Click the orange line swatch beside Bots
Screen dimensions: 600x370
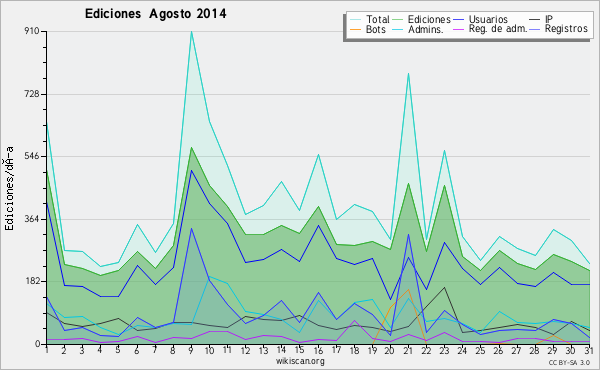tap(355, 29)
